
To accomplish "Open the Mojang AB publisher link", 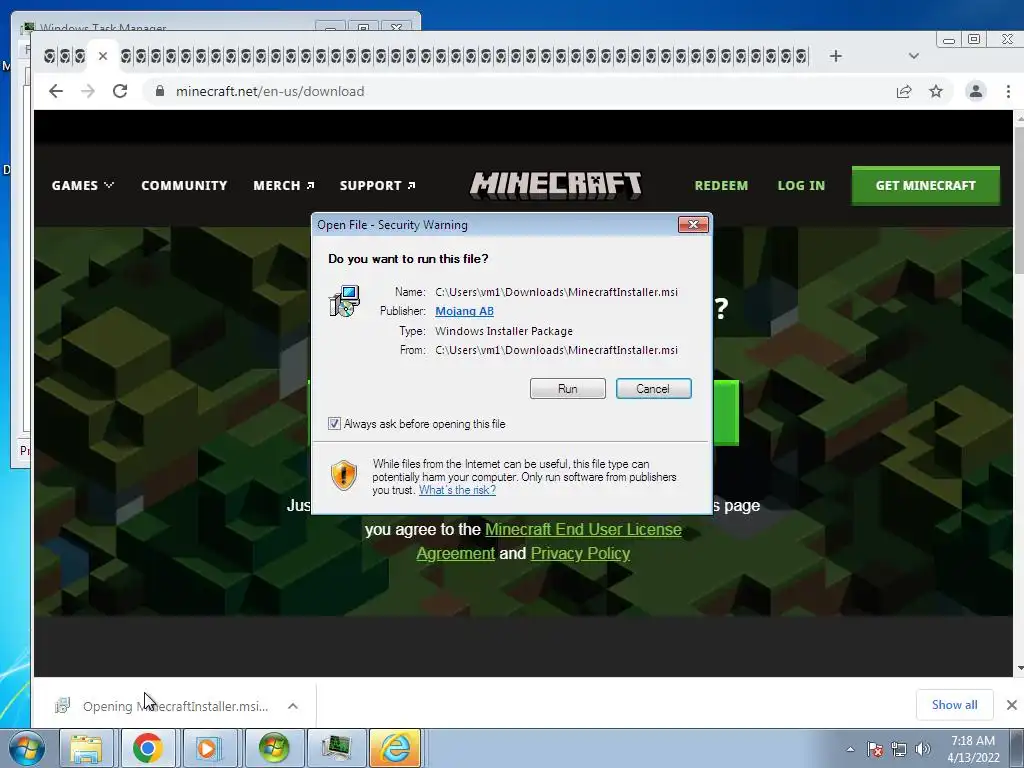I will (464, 311).
